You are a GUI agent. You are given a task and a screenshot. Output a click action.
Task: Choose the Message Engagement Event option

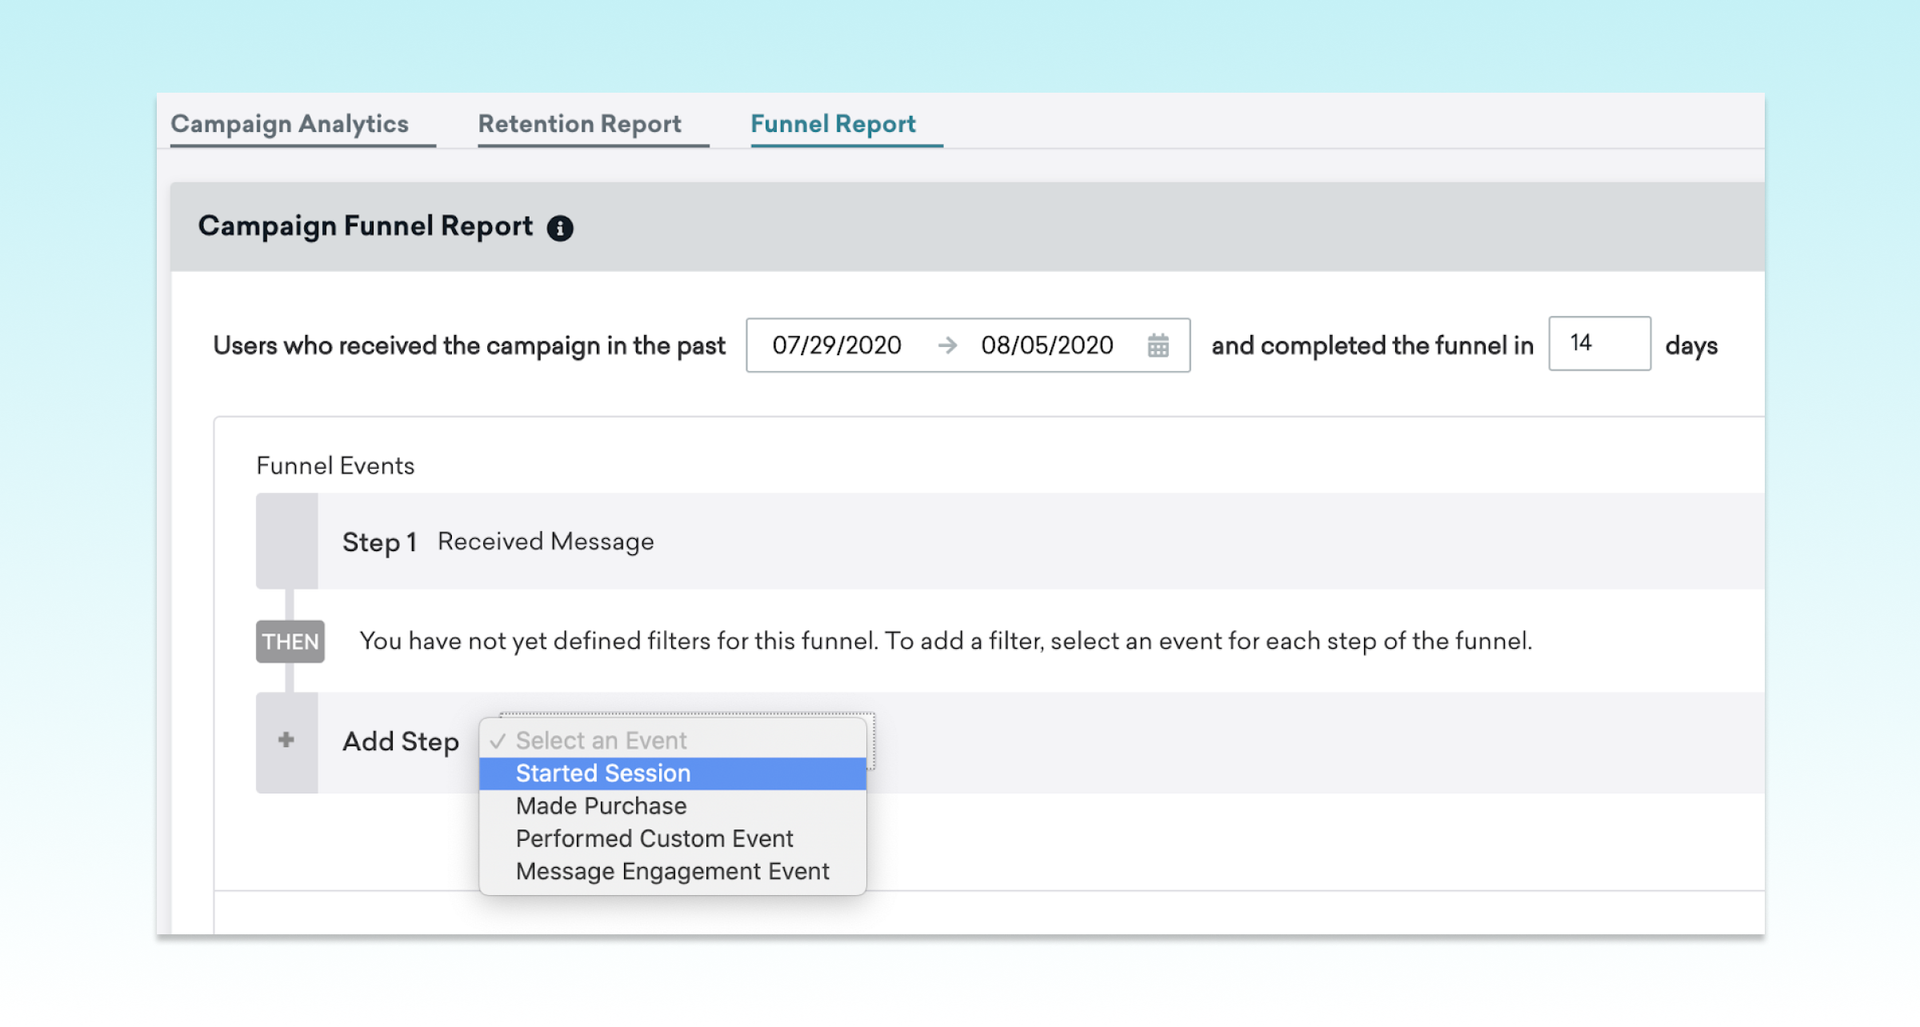[672, 872]
